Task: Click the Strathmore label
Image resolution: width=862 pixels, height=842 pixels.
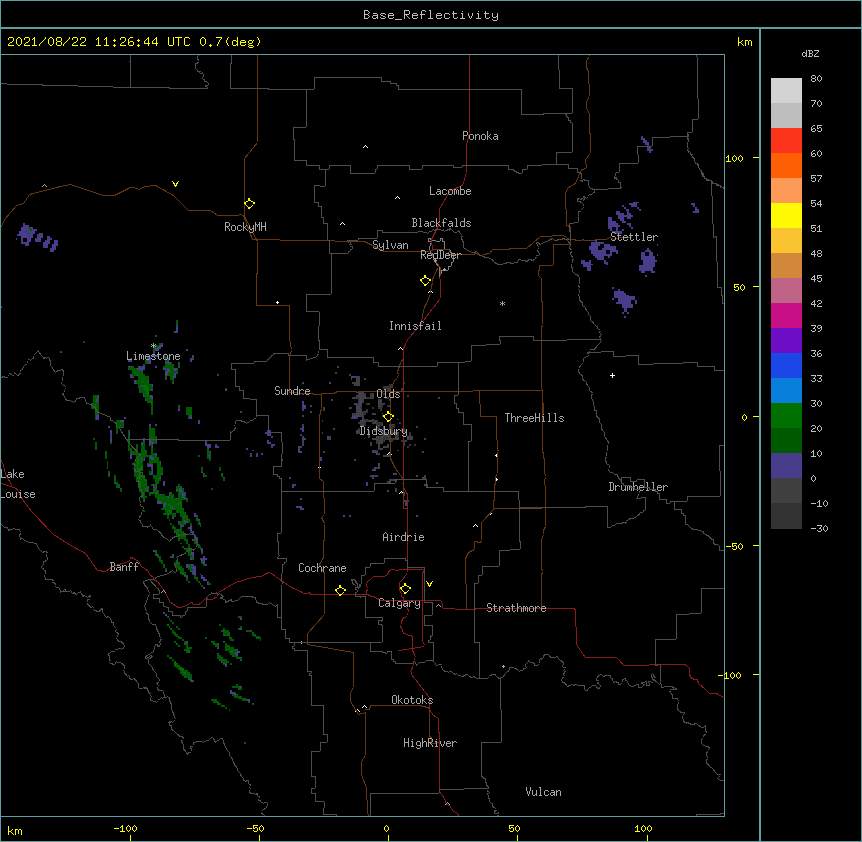Action: (x=516, y=608)
